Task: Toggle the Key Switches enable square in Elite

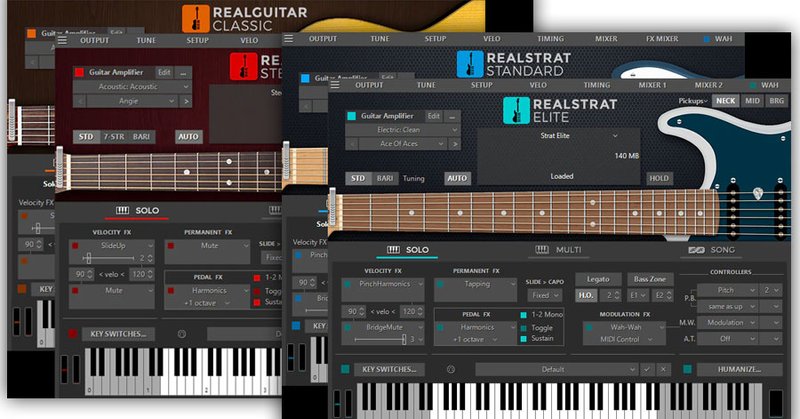Action: tap(345, 369)
